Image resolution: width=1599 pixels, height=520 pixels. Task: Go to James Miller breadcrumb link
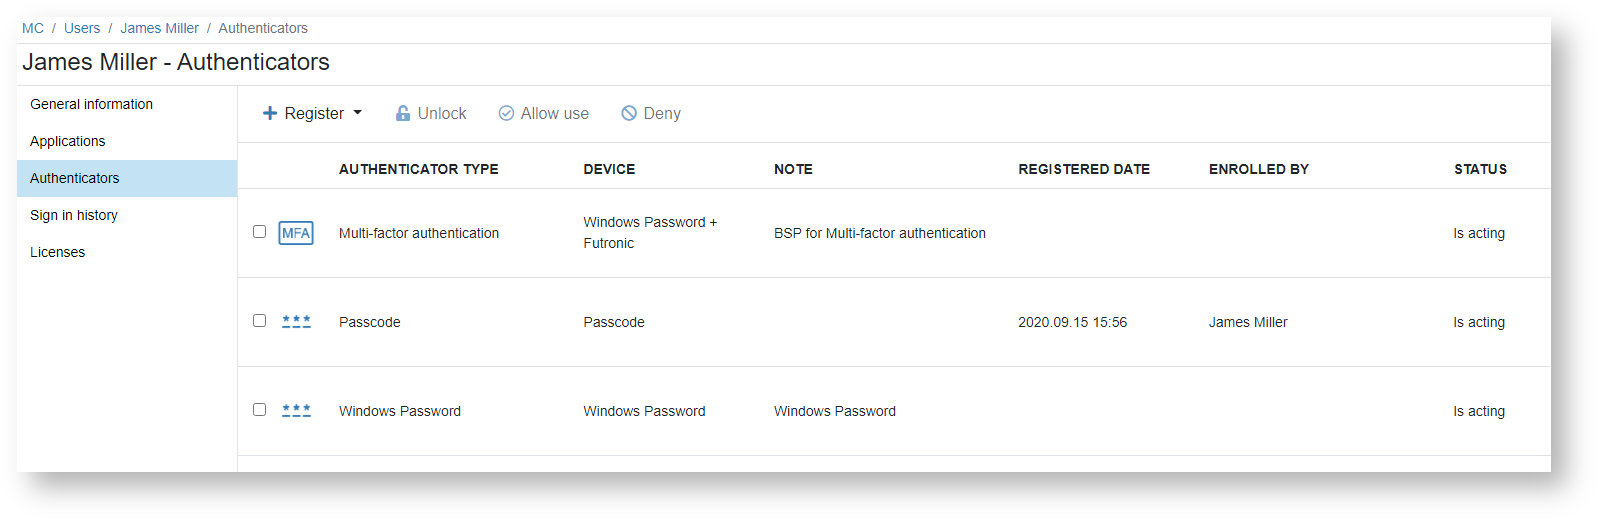(159, 28)
